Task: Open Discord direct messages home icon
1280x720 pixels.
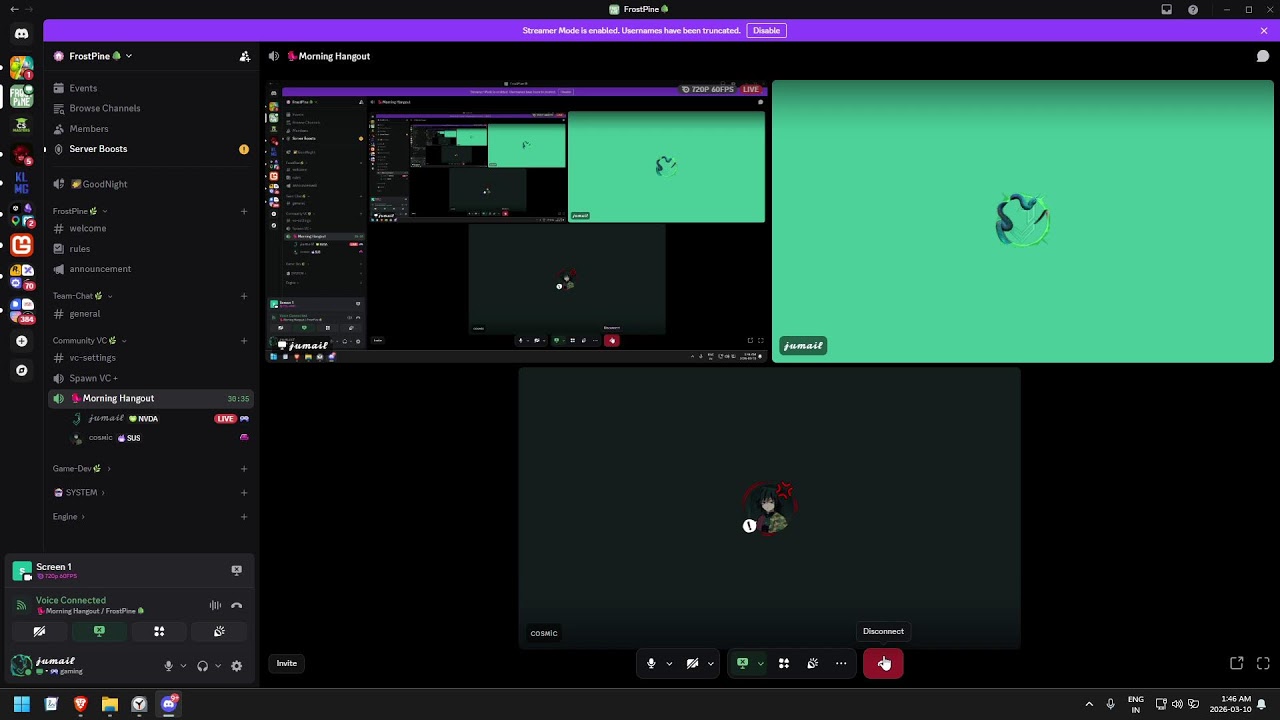Action: tap(21, 34)
